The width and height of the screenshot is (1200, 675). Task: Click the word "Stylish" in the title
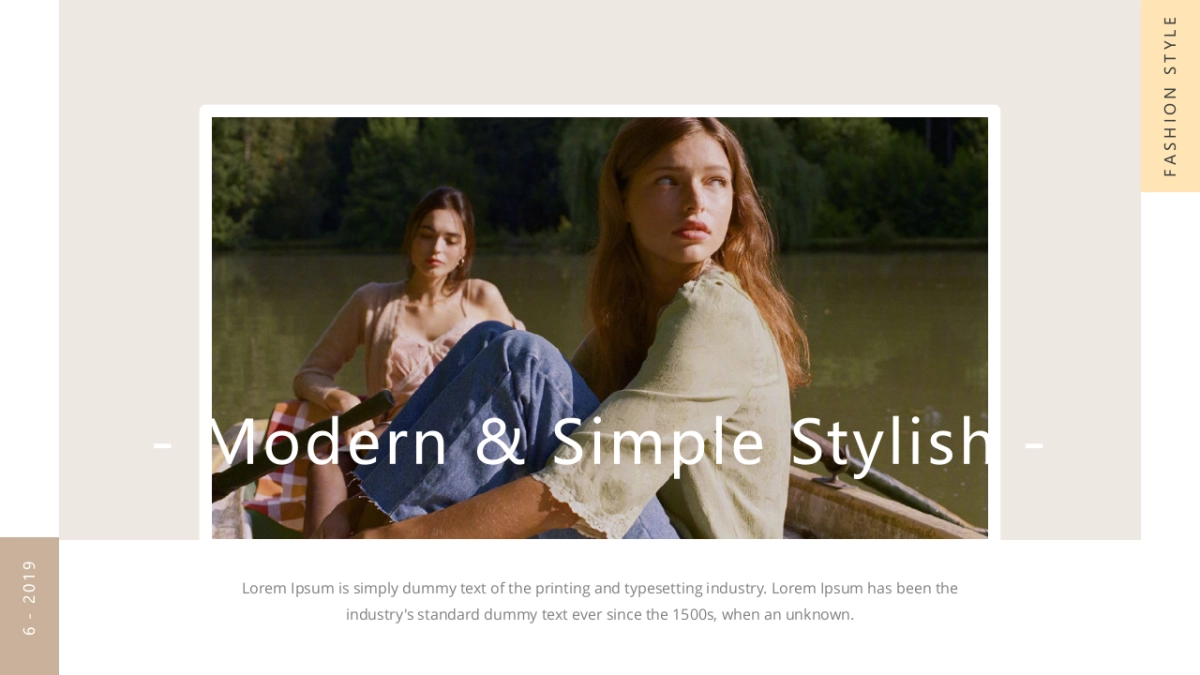[x=892, y=444]
